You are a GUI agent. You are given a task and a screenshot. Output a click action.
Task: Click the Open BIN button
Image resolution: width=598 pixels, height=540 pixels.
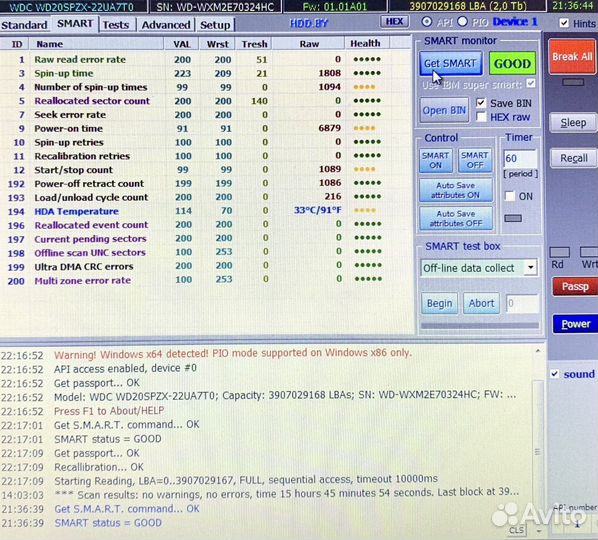(x=444, y=111)
